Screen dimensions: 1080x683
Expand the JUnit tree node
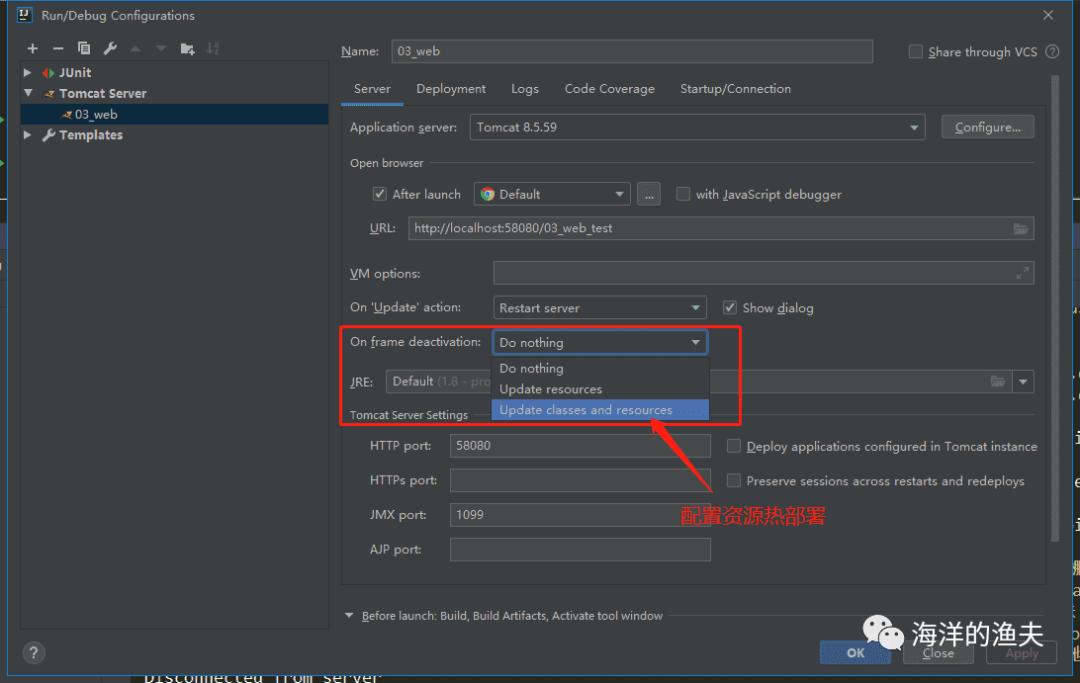[28, 72]
